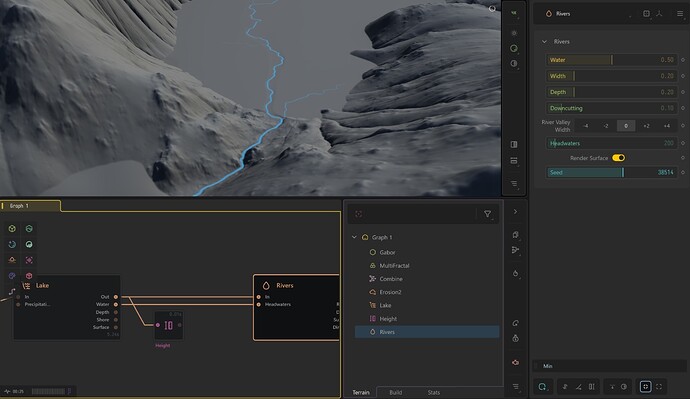Adjust the Water slider
690x399 pixels.
[612, 60]
